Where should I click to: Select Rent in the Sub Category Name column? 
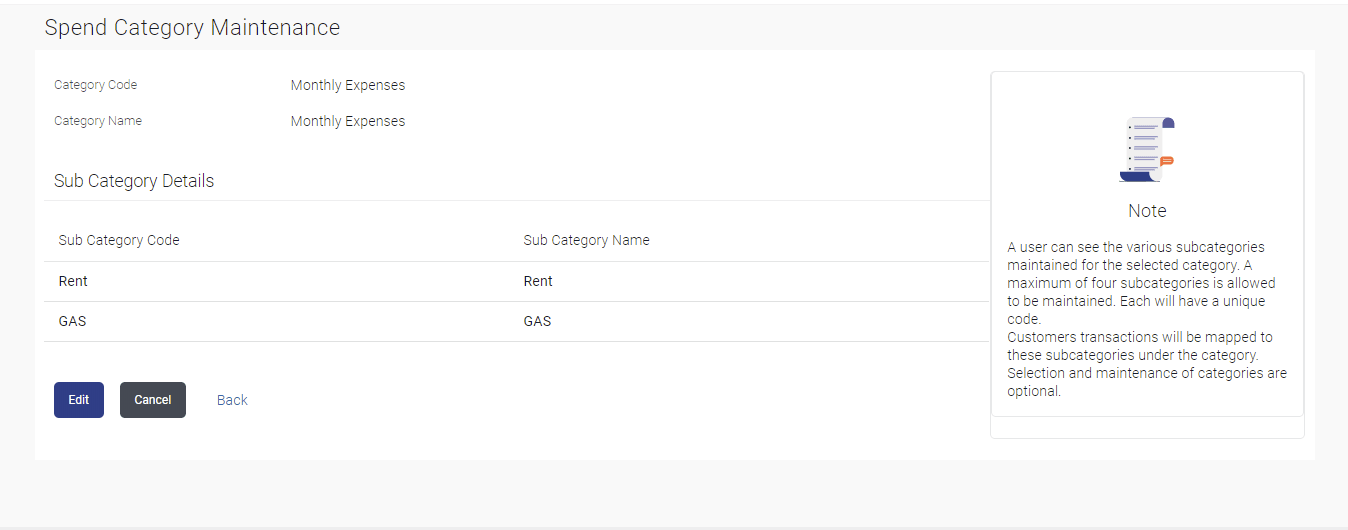point(538,281)
